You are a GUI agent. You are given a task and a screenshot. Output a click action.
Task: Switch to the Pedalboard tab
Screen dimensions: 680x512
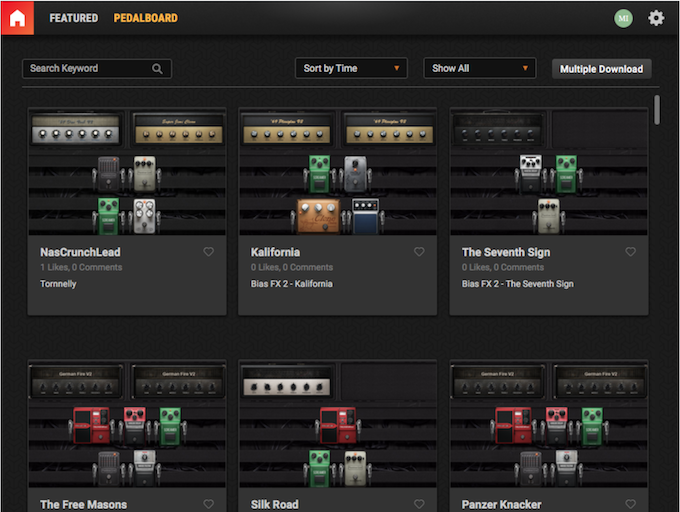tap(146, 18)
